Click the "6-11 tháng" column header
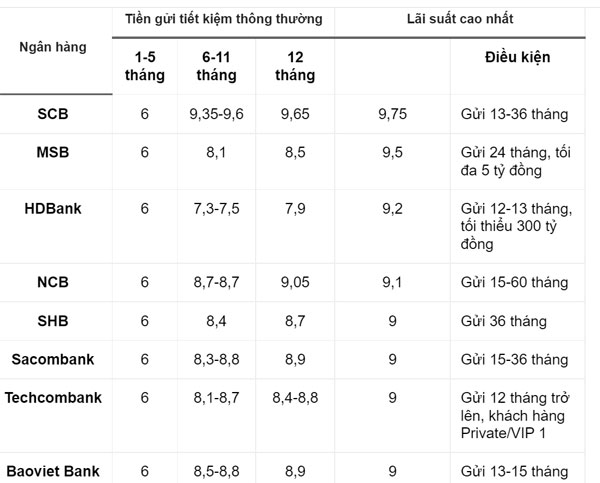 [x=217, y=66]
